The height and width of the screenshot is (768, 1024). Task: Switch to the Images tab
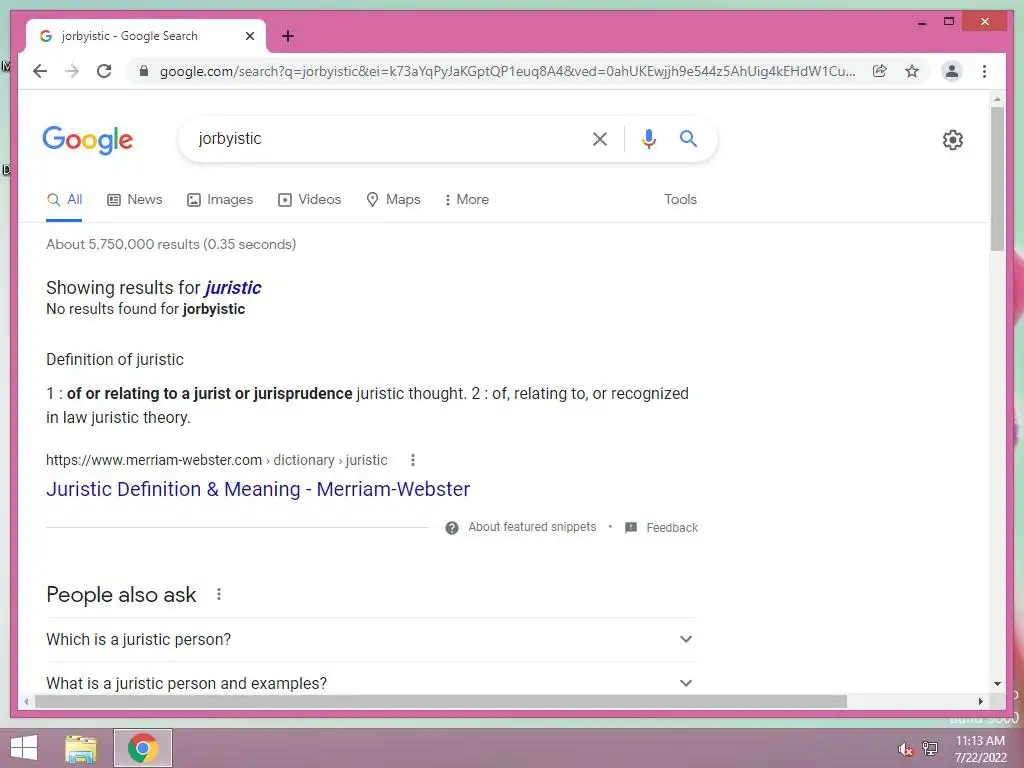[x=220, y=199]
